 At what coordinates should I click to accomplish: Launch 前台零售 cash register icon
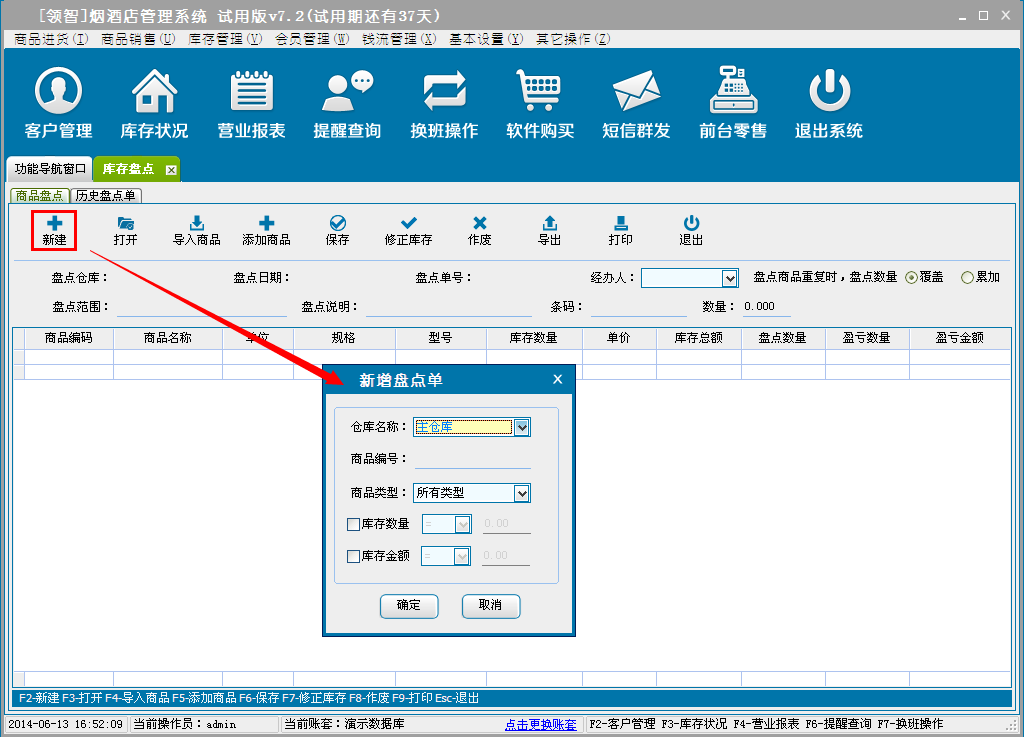point(733,93)
